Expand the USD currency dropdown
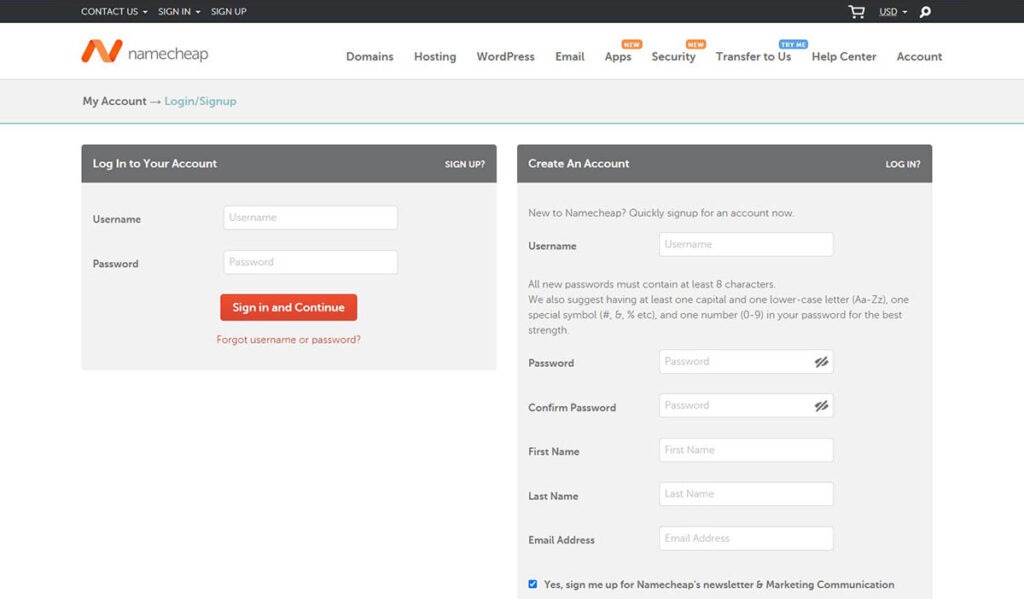Image resolution: width=1024 pixels, height=599 pixels. [x=893, y=12]
